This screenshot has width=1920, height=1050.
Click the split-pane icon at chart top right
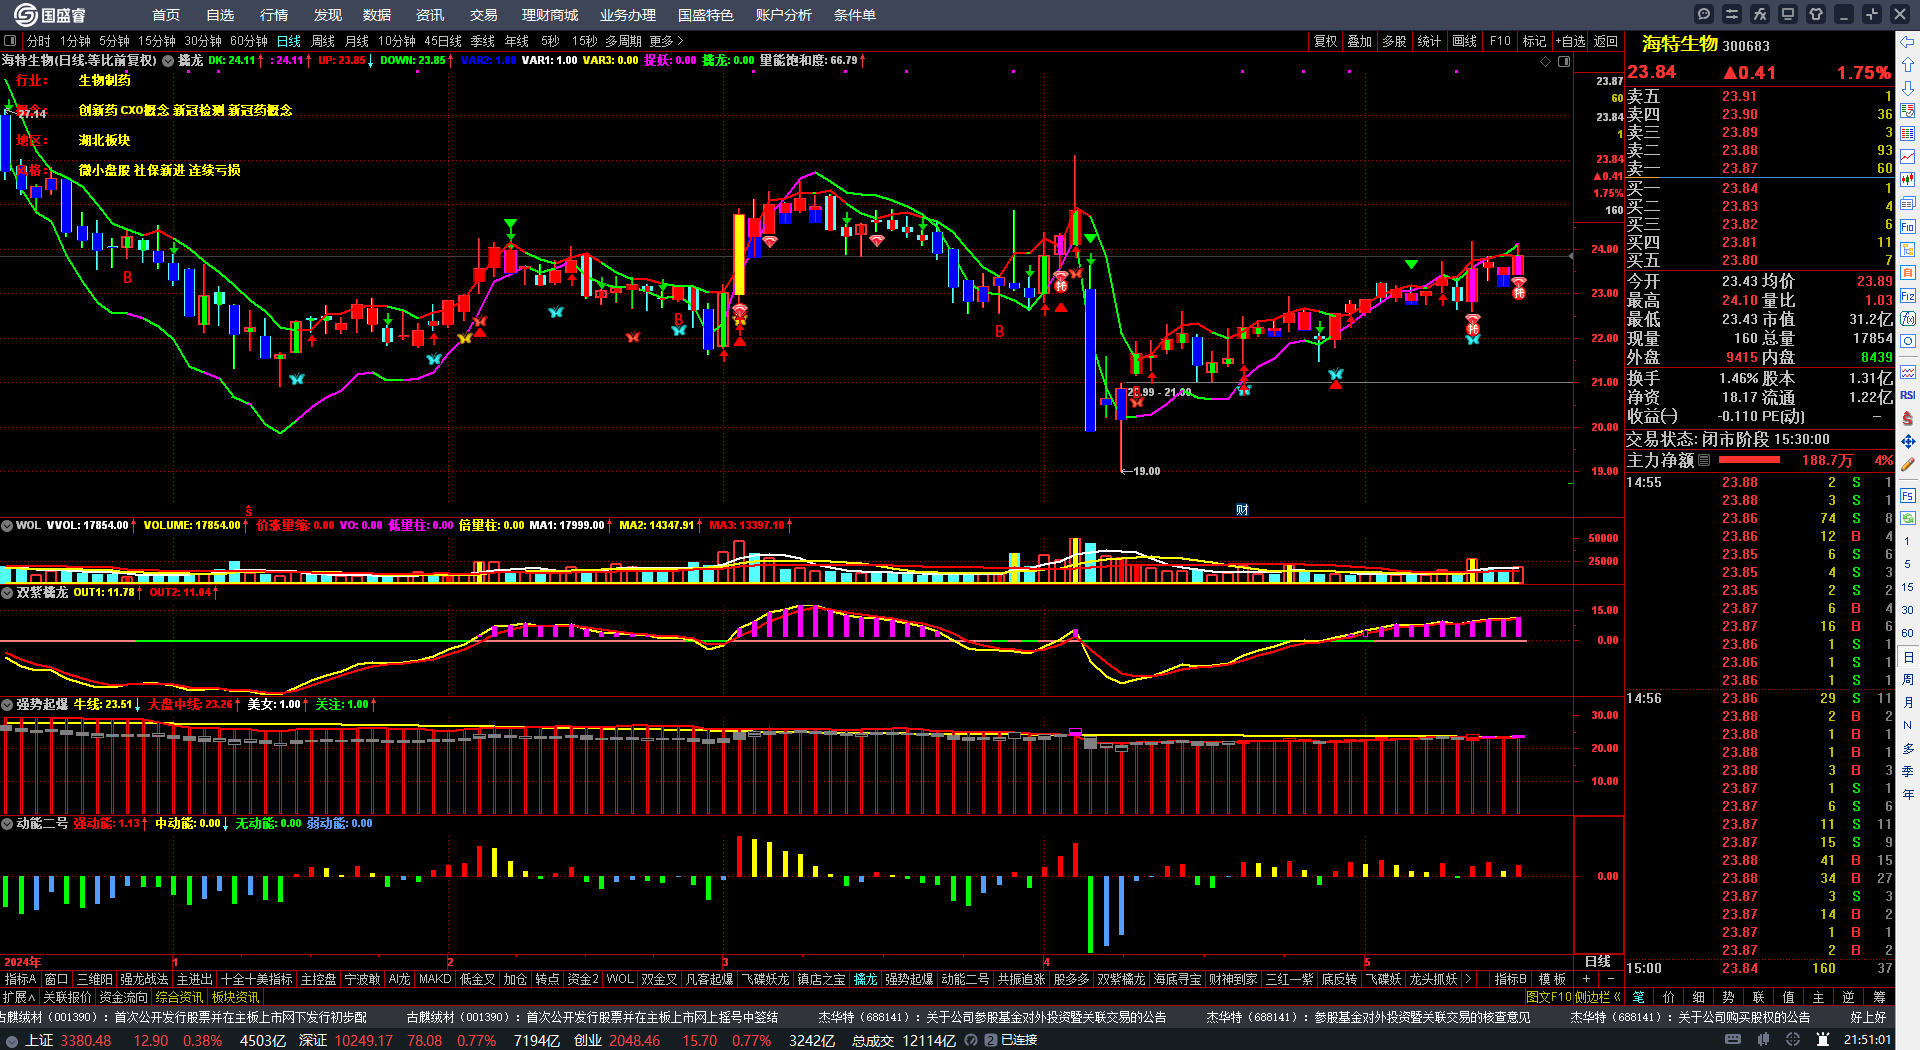[x=1564, y=61]
